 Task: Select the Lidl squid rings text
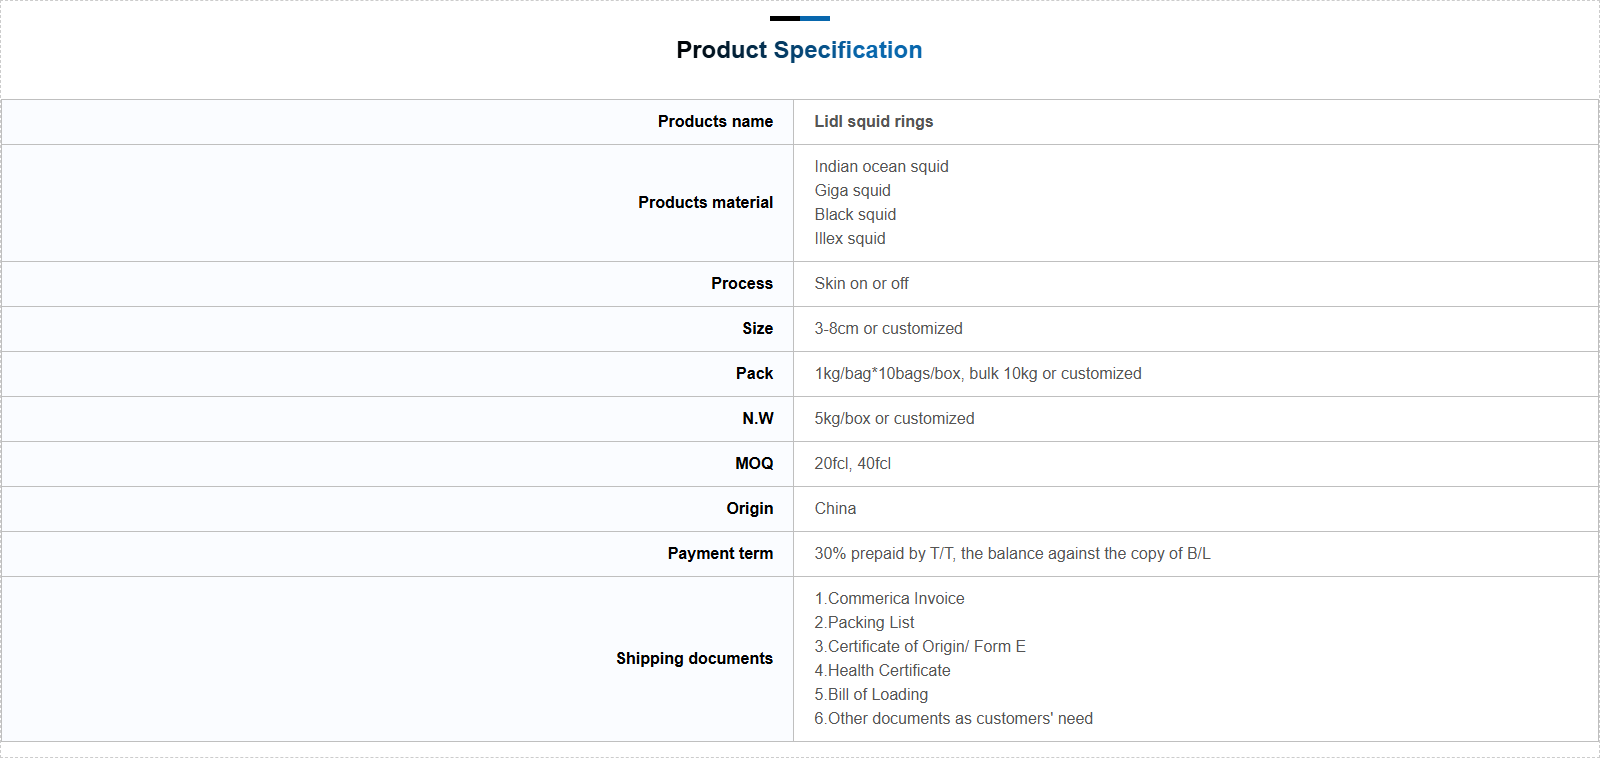point(873,121)
